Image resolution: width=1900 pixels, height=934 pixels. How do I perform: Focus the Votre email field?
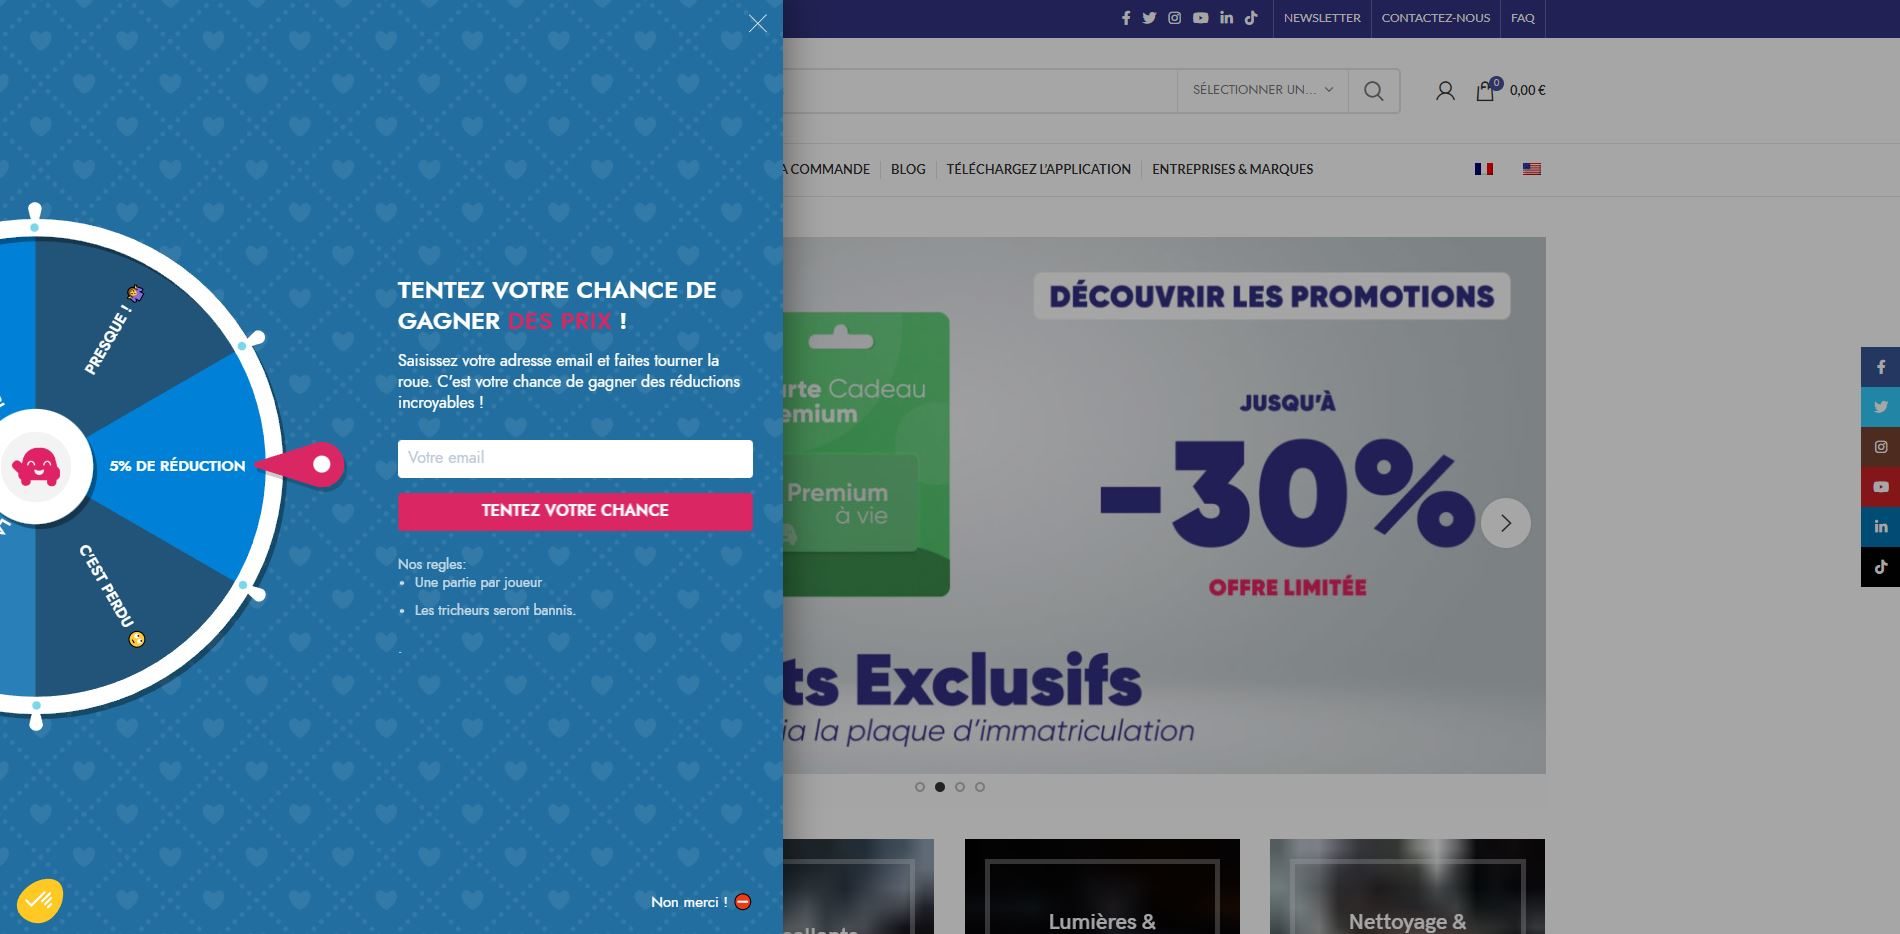pyautogui.click(x=575, y=458)
